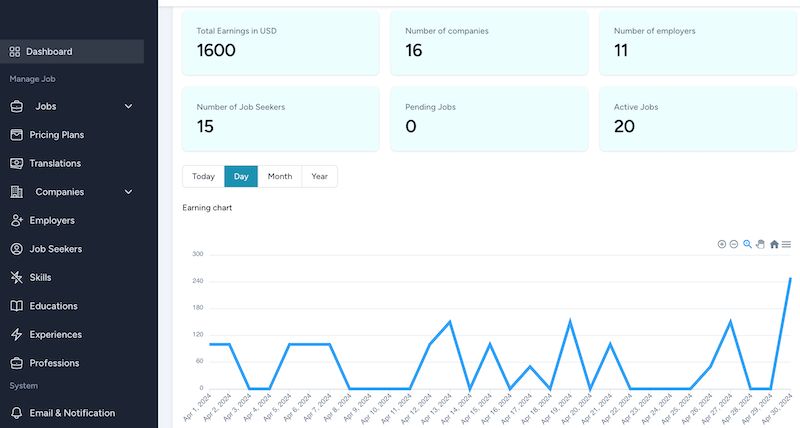Click the Total Earnings in USD card

[281, 43]
